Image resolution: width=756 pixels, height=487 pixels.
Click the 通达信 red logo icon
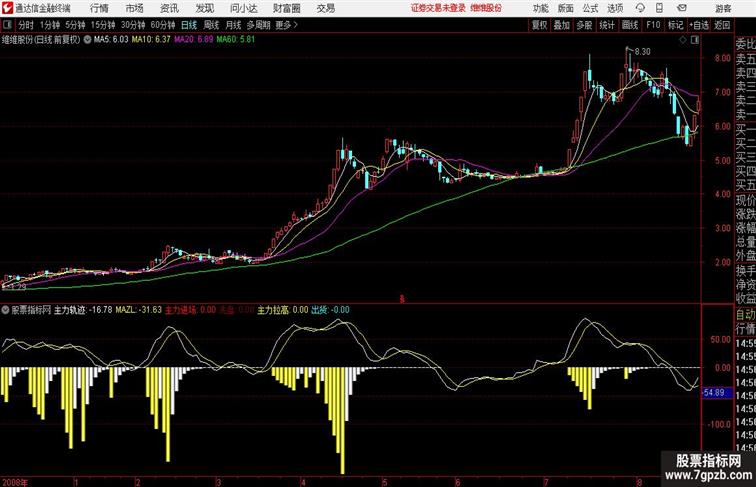pos(7,8)
